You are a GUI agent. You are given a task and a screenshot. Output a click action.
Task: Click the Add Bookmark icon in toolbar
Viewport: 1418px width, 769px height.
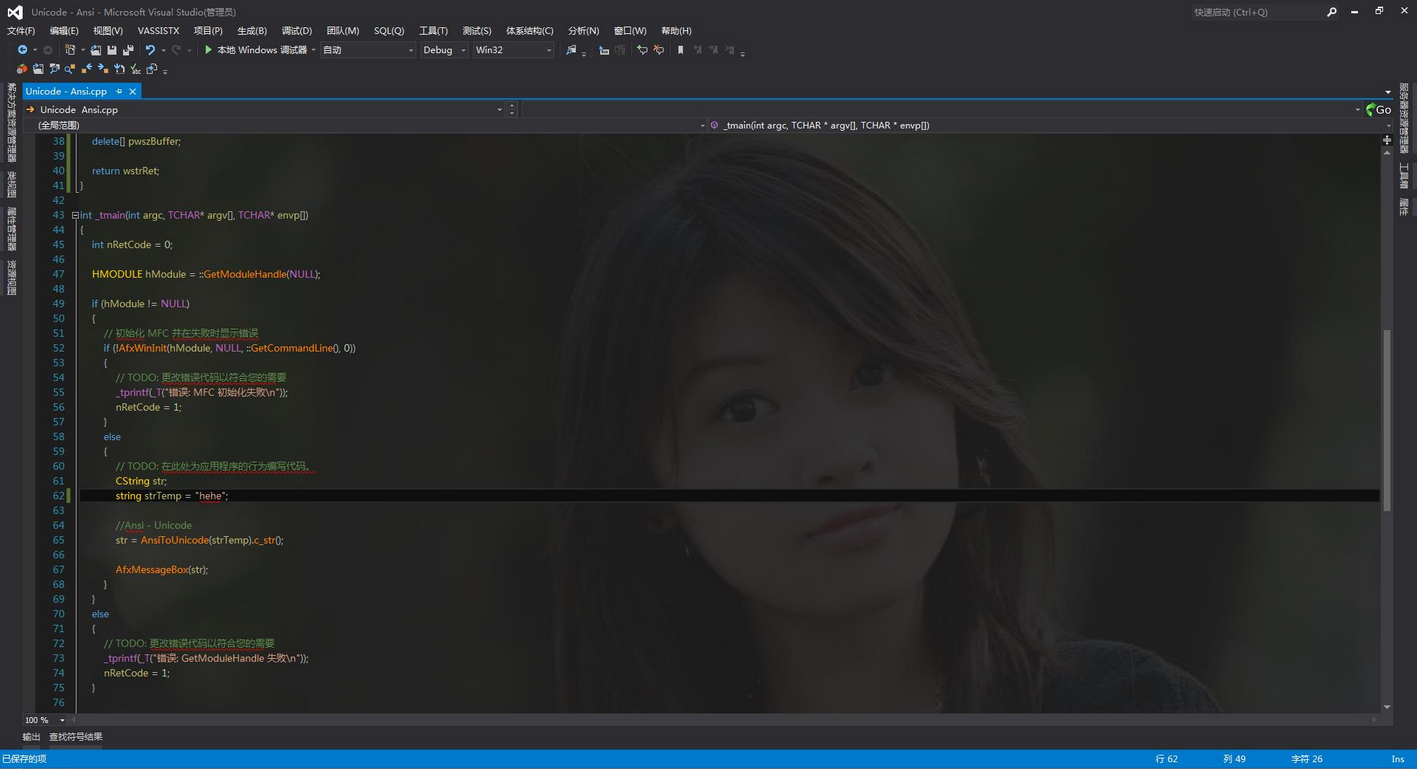tap(681, 49)
